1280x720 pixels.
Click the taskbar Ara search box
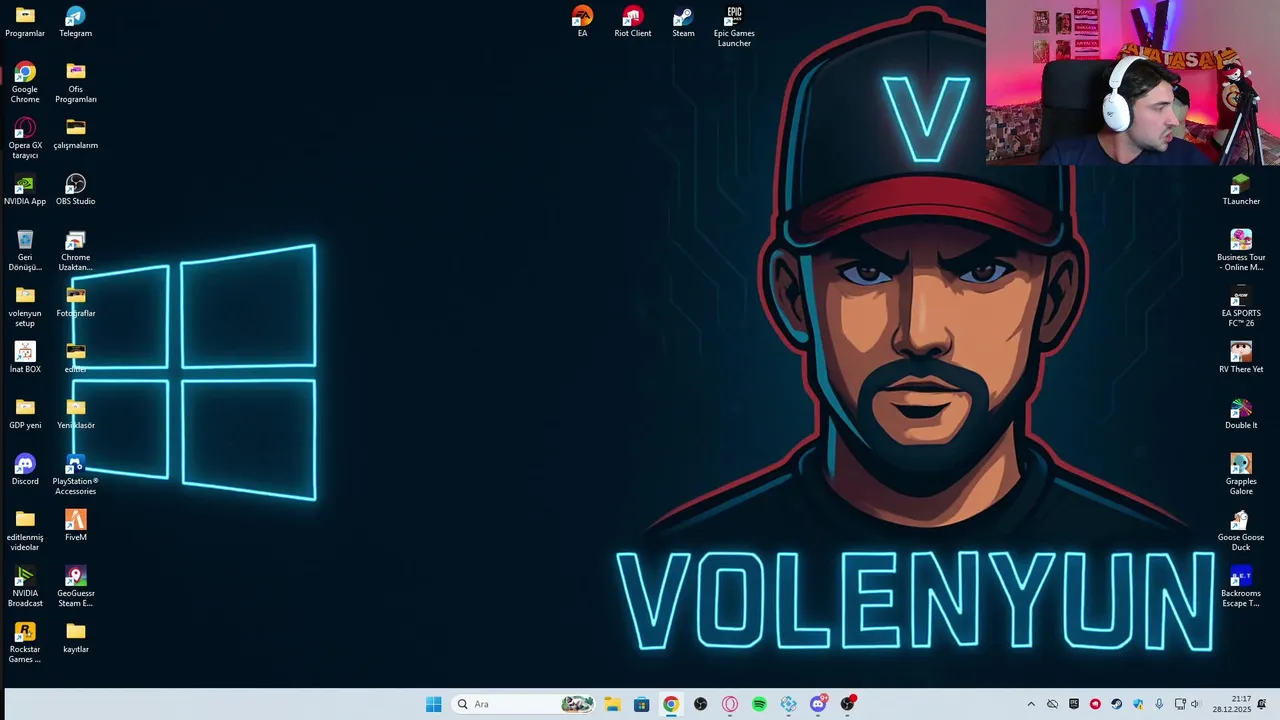pyautogui.click(x=523, y=704)
